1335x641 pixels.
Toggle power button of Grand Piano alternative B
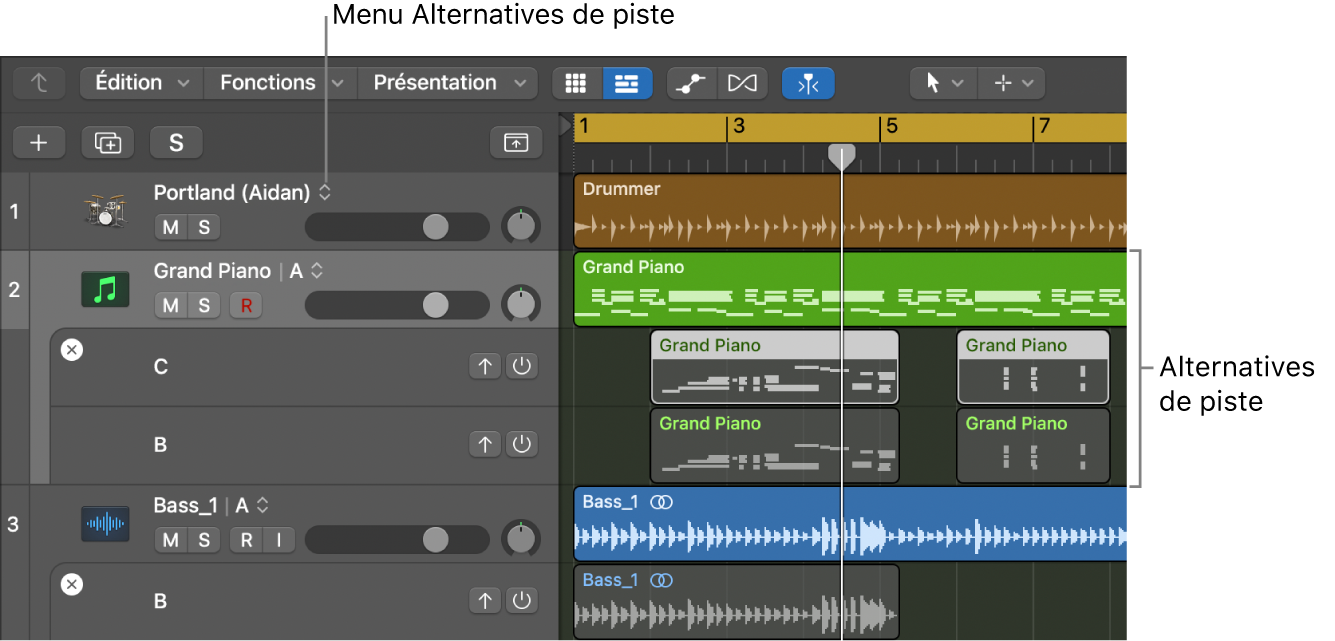click(x=521, y=444)
